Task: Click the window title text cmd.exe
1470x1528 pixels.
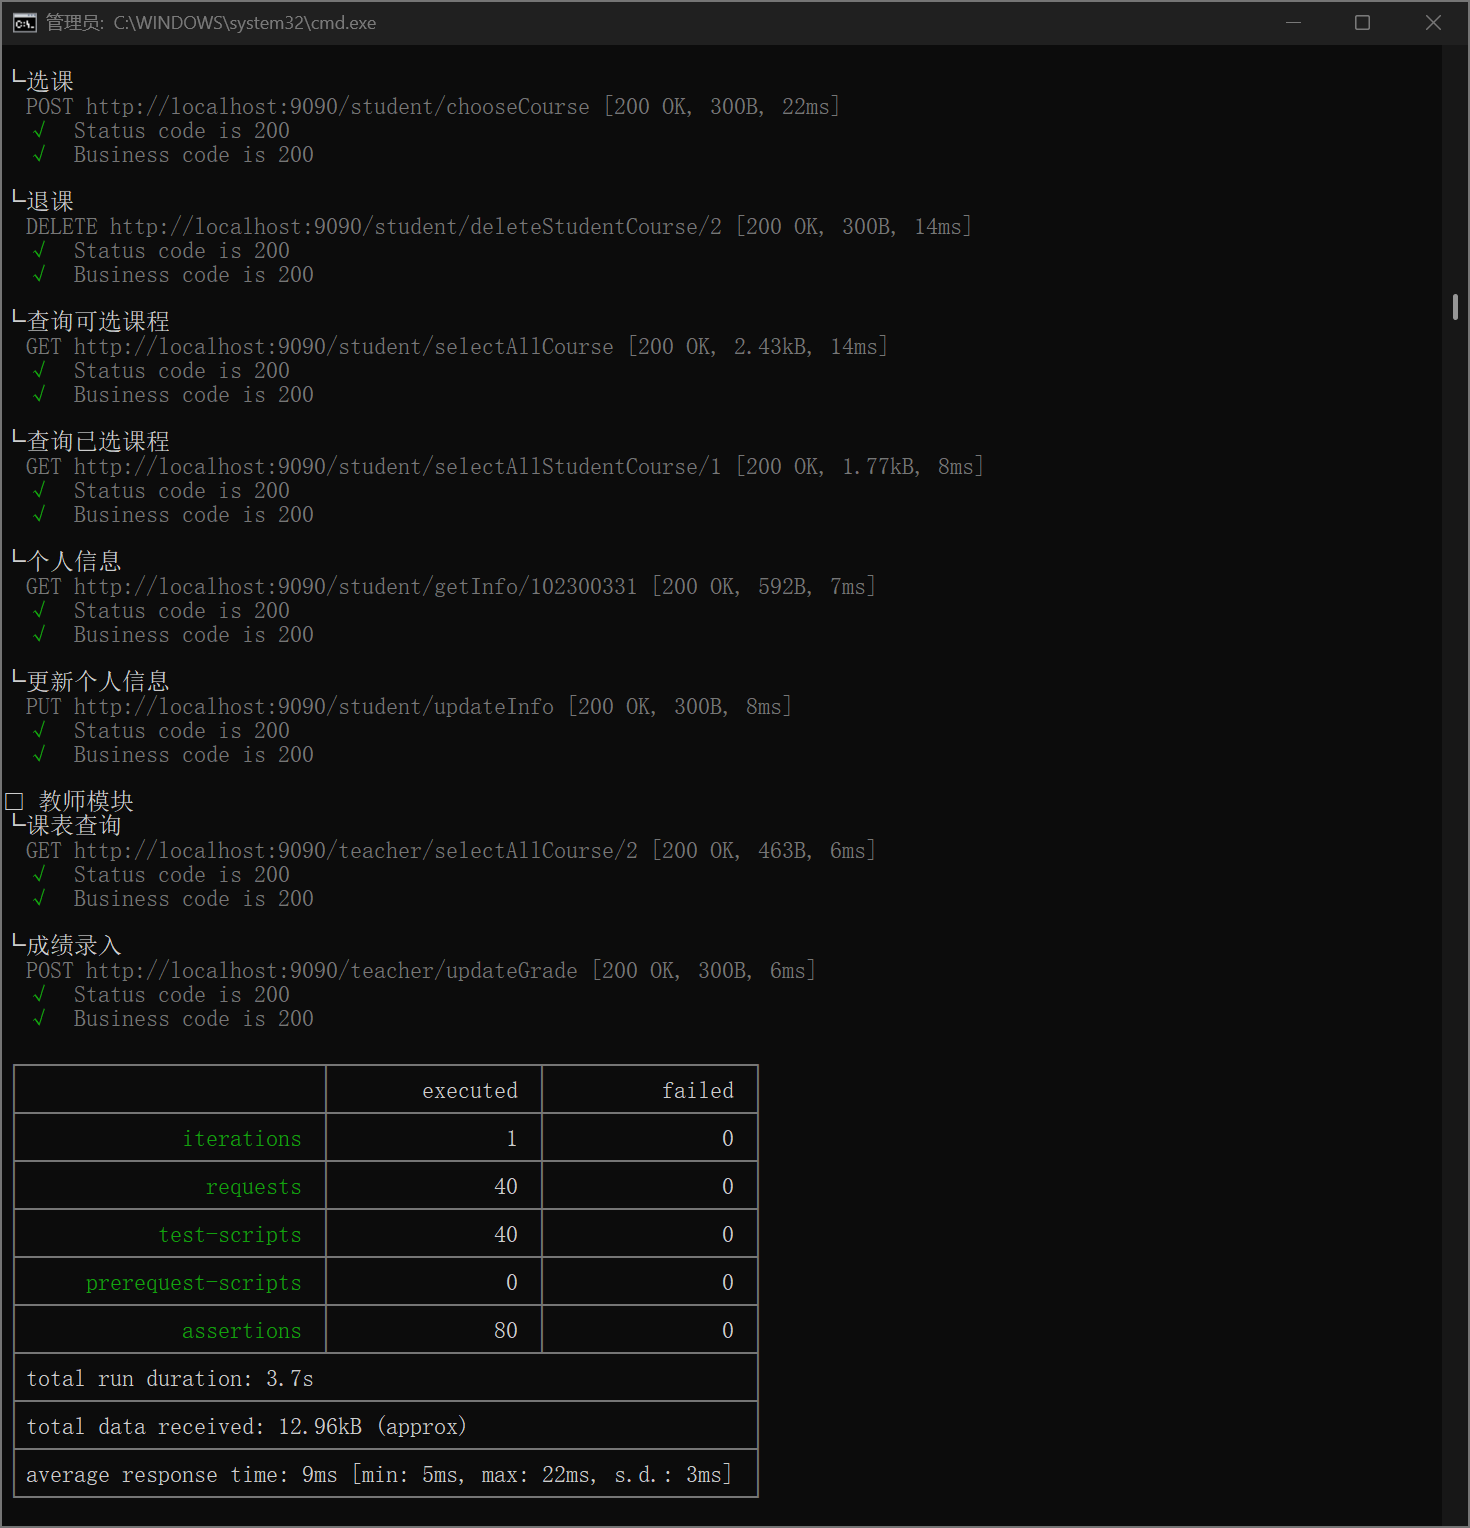Action: [211, 23]
